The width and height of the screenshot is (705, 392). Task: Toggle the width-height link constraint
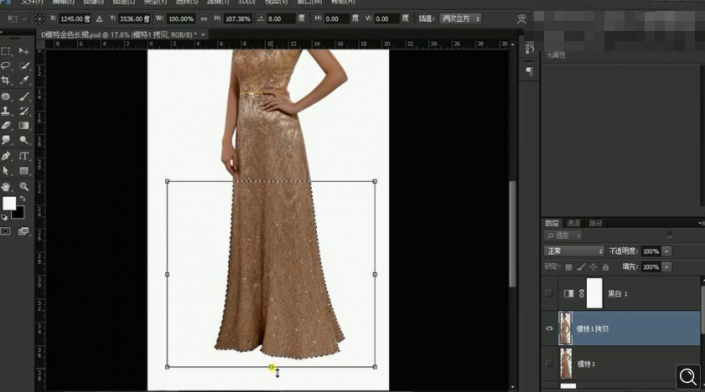204,19
